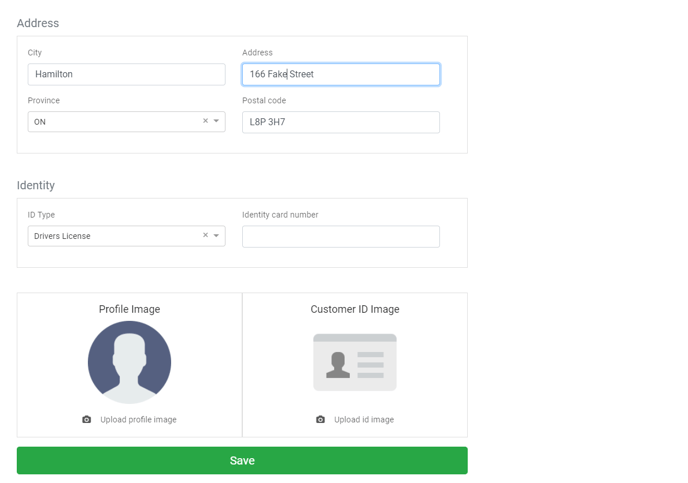
Task: Expand the Province dropdown arrow
Action: pos(217,121)
